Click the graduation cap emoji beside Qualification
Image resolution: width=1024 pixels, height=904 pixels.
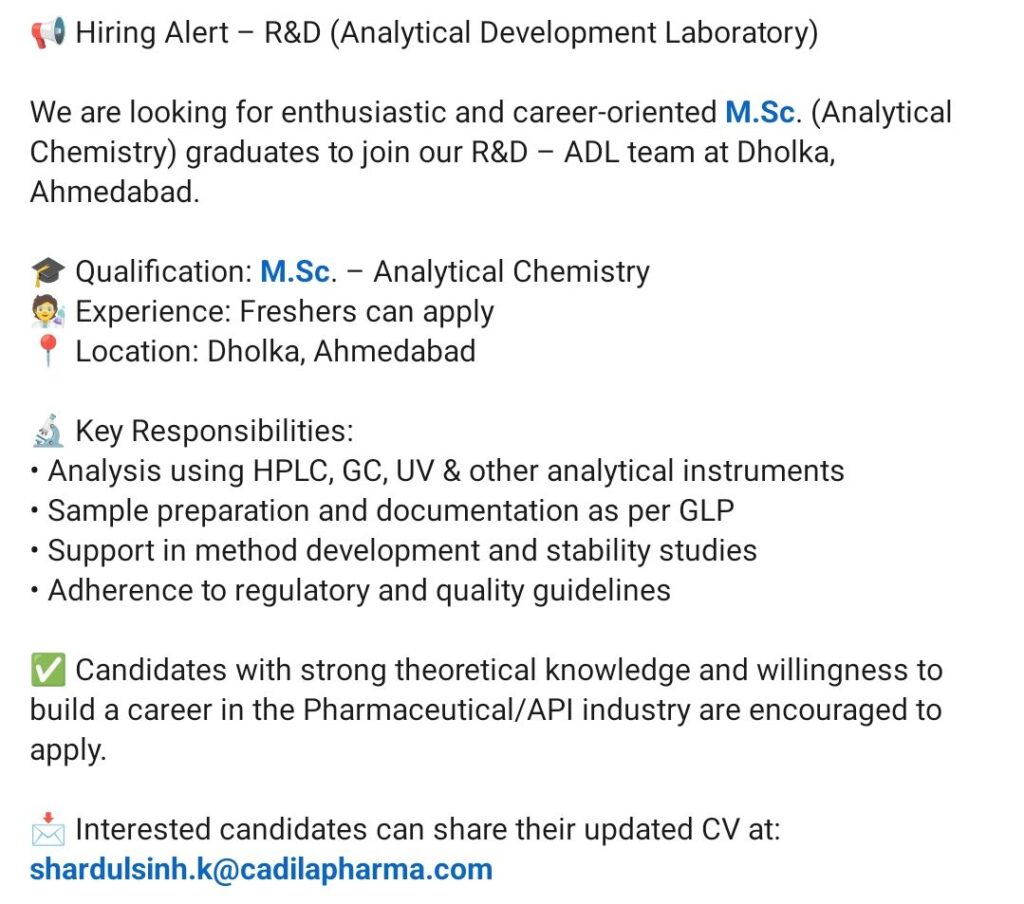[48, 272]
